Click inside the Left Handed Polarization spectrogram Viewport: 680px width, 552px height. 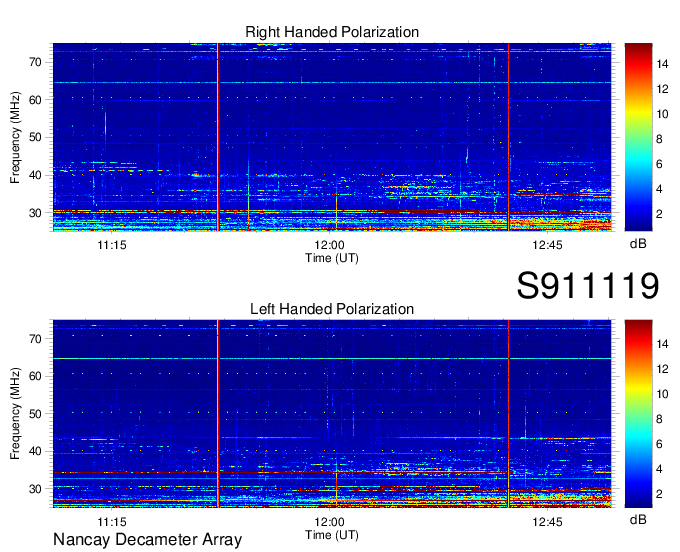pos(332,413)
